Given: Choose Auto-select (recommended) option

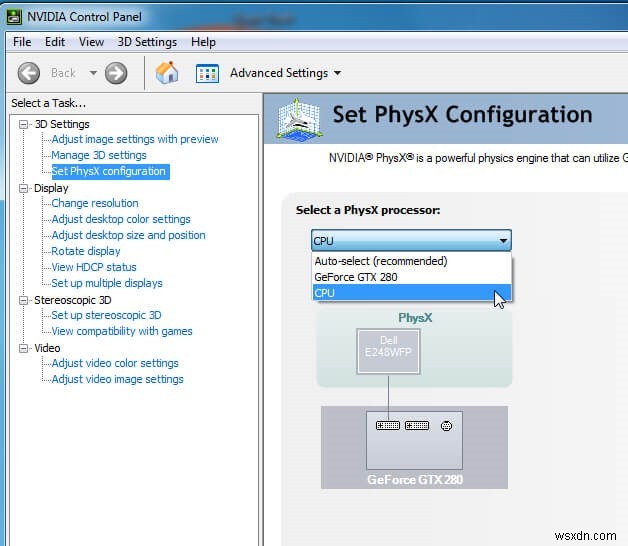Looking at the screenshot, I should pyautogui.click(x=411, y=261).
